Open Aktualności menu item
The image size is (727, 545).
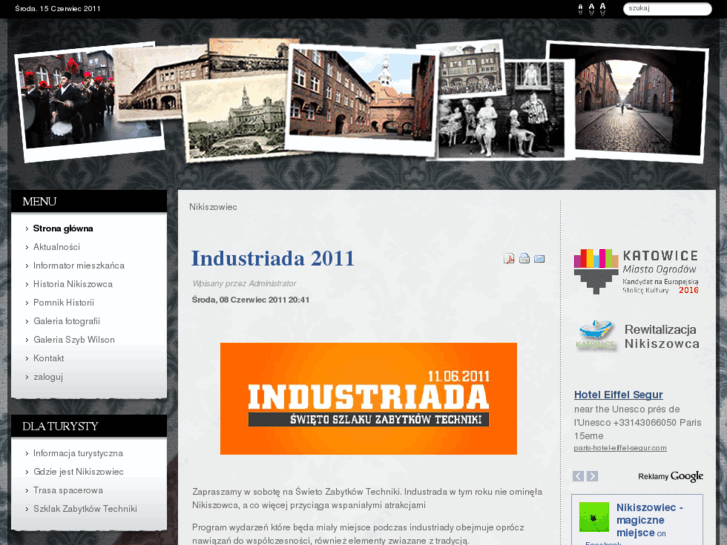[57, 247]
